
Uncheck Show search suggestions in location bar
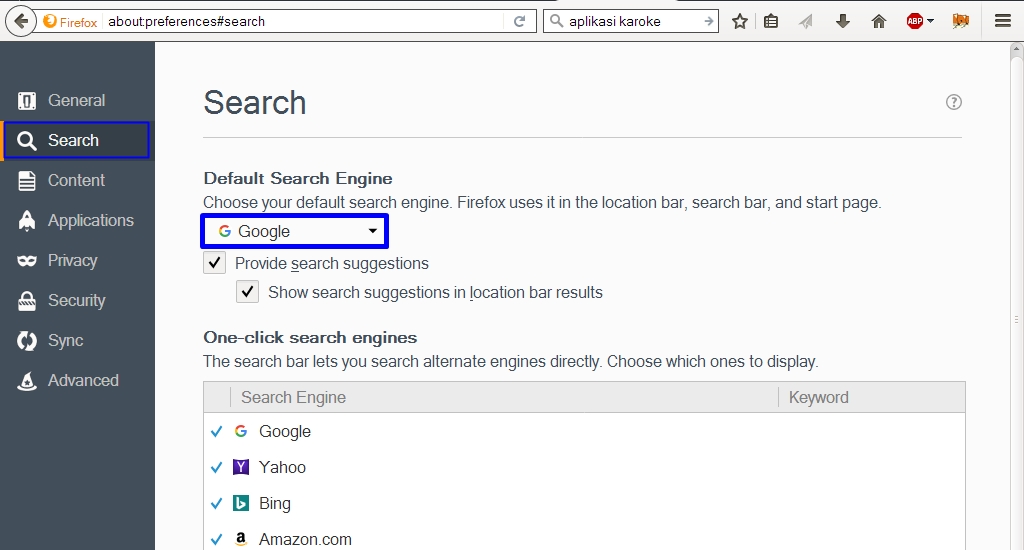(x=247, y=292)
